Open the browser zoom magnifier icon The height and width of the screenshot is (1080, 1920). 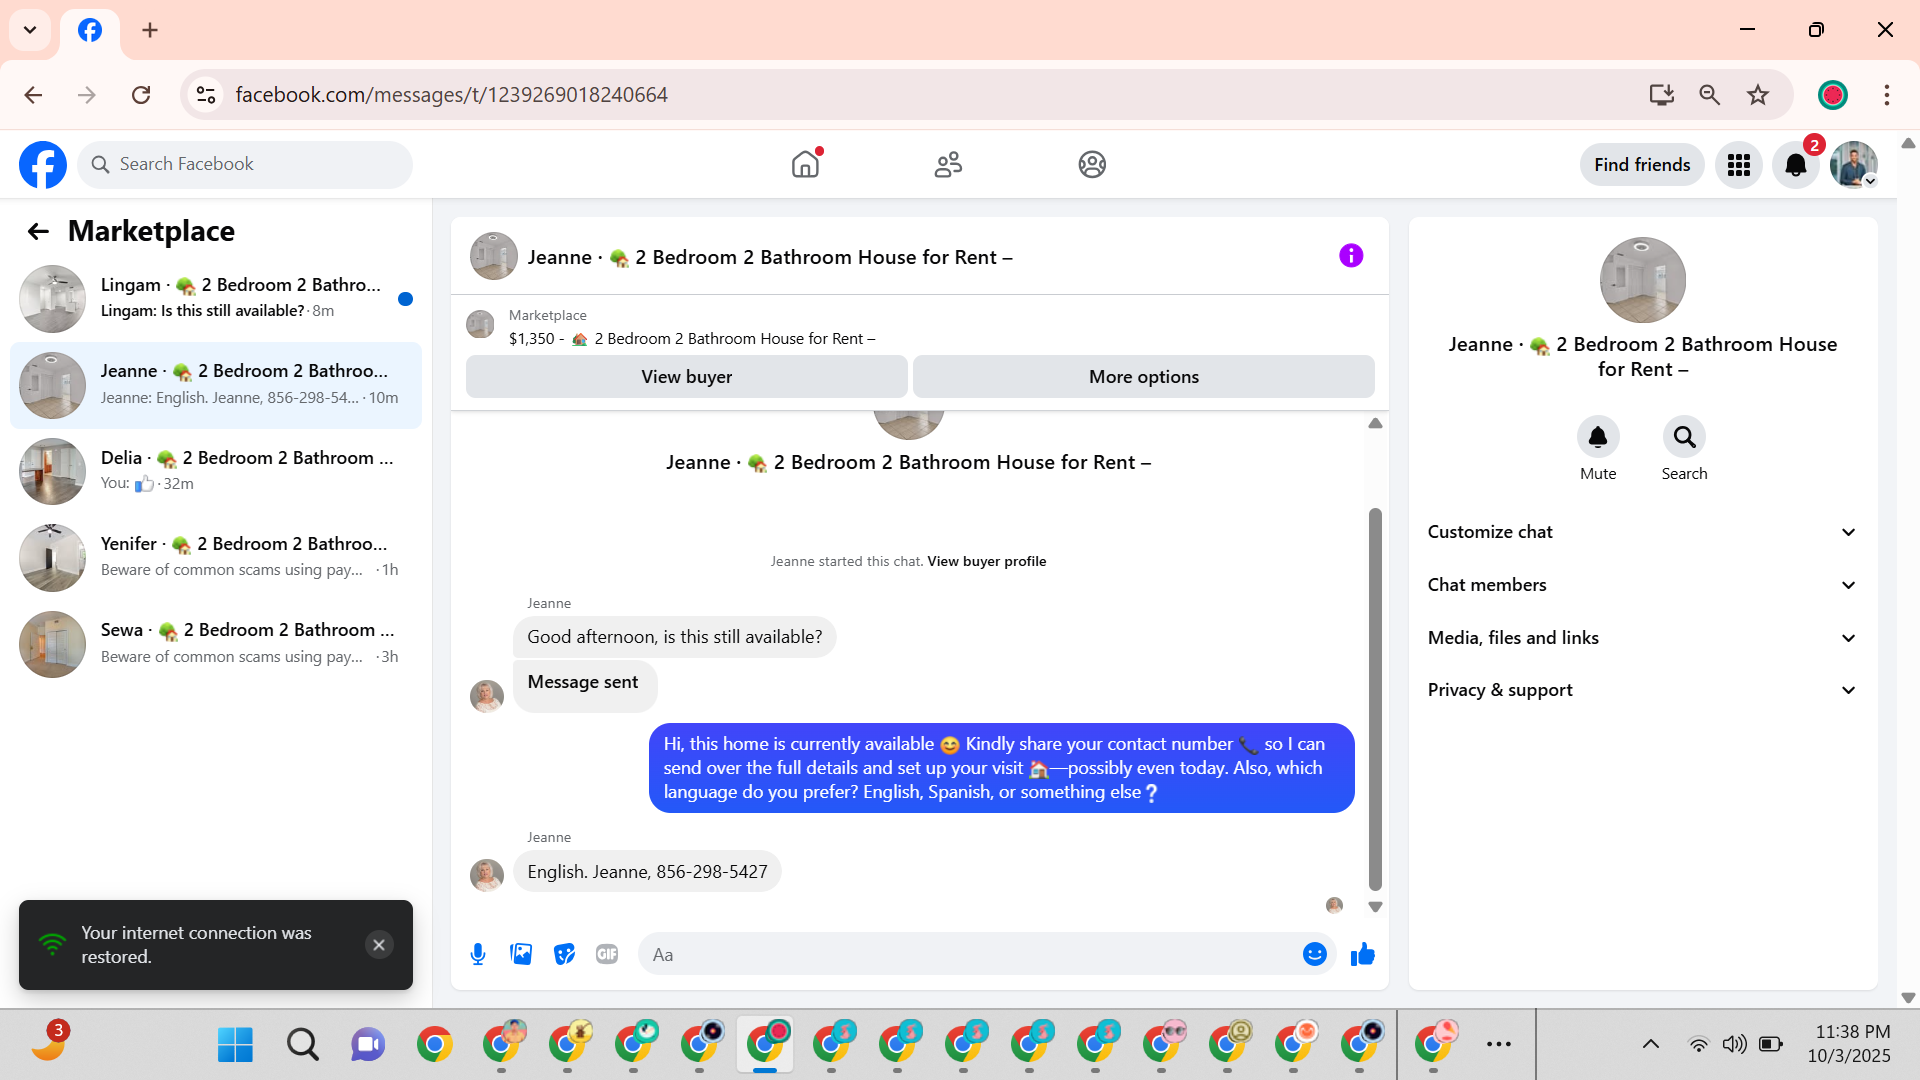point(1710,95)
